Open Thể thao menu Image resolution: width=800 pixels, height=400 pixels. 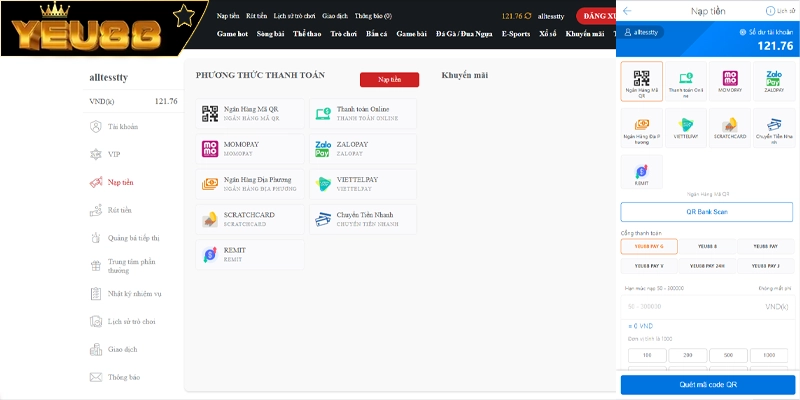click(307, 34)
